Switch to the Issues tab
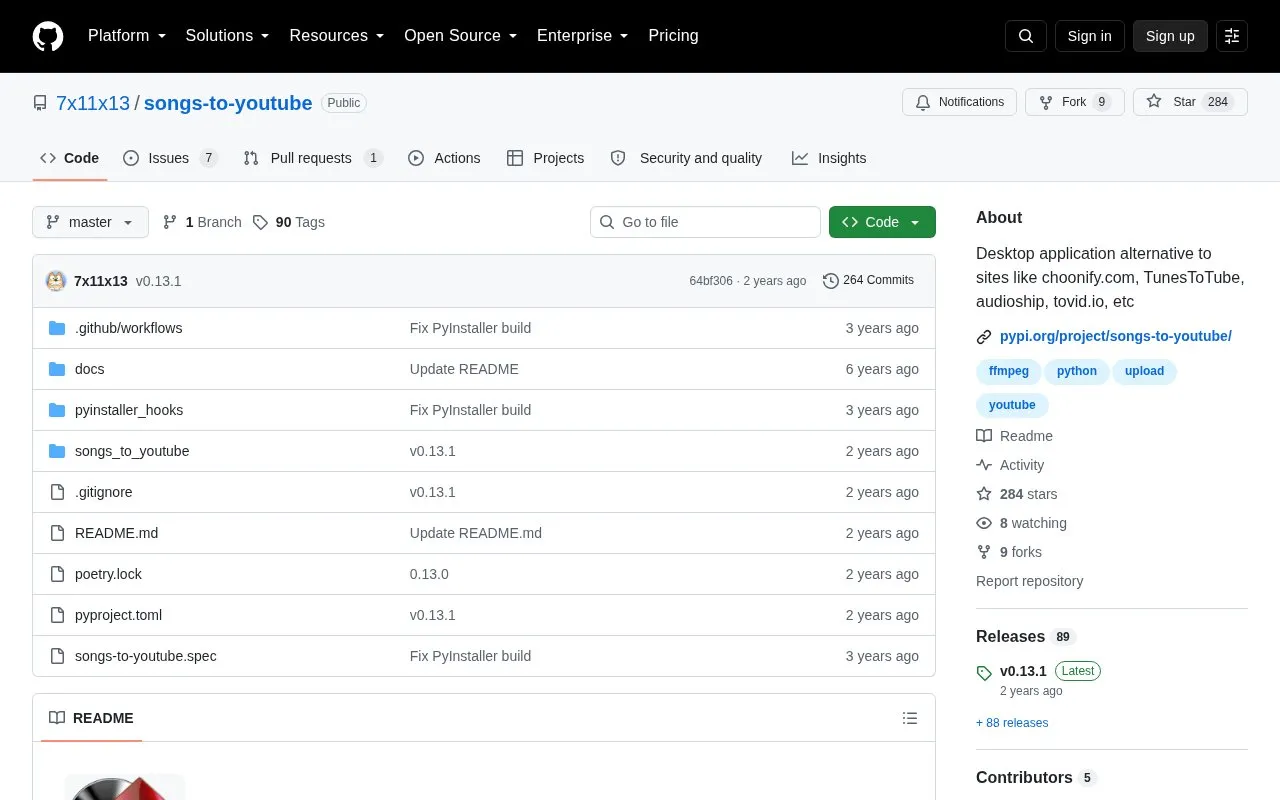1280x800 pixels. click(170, 158)
